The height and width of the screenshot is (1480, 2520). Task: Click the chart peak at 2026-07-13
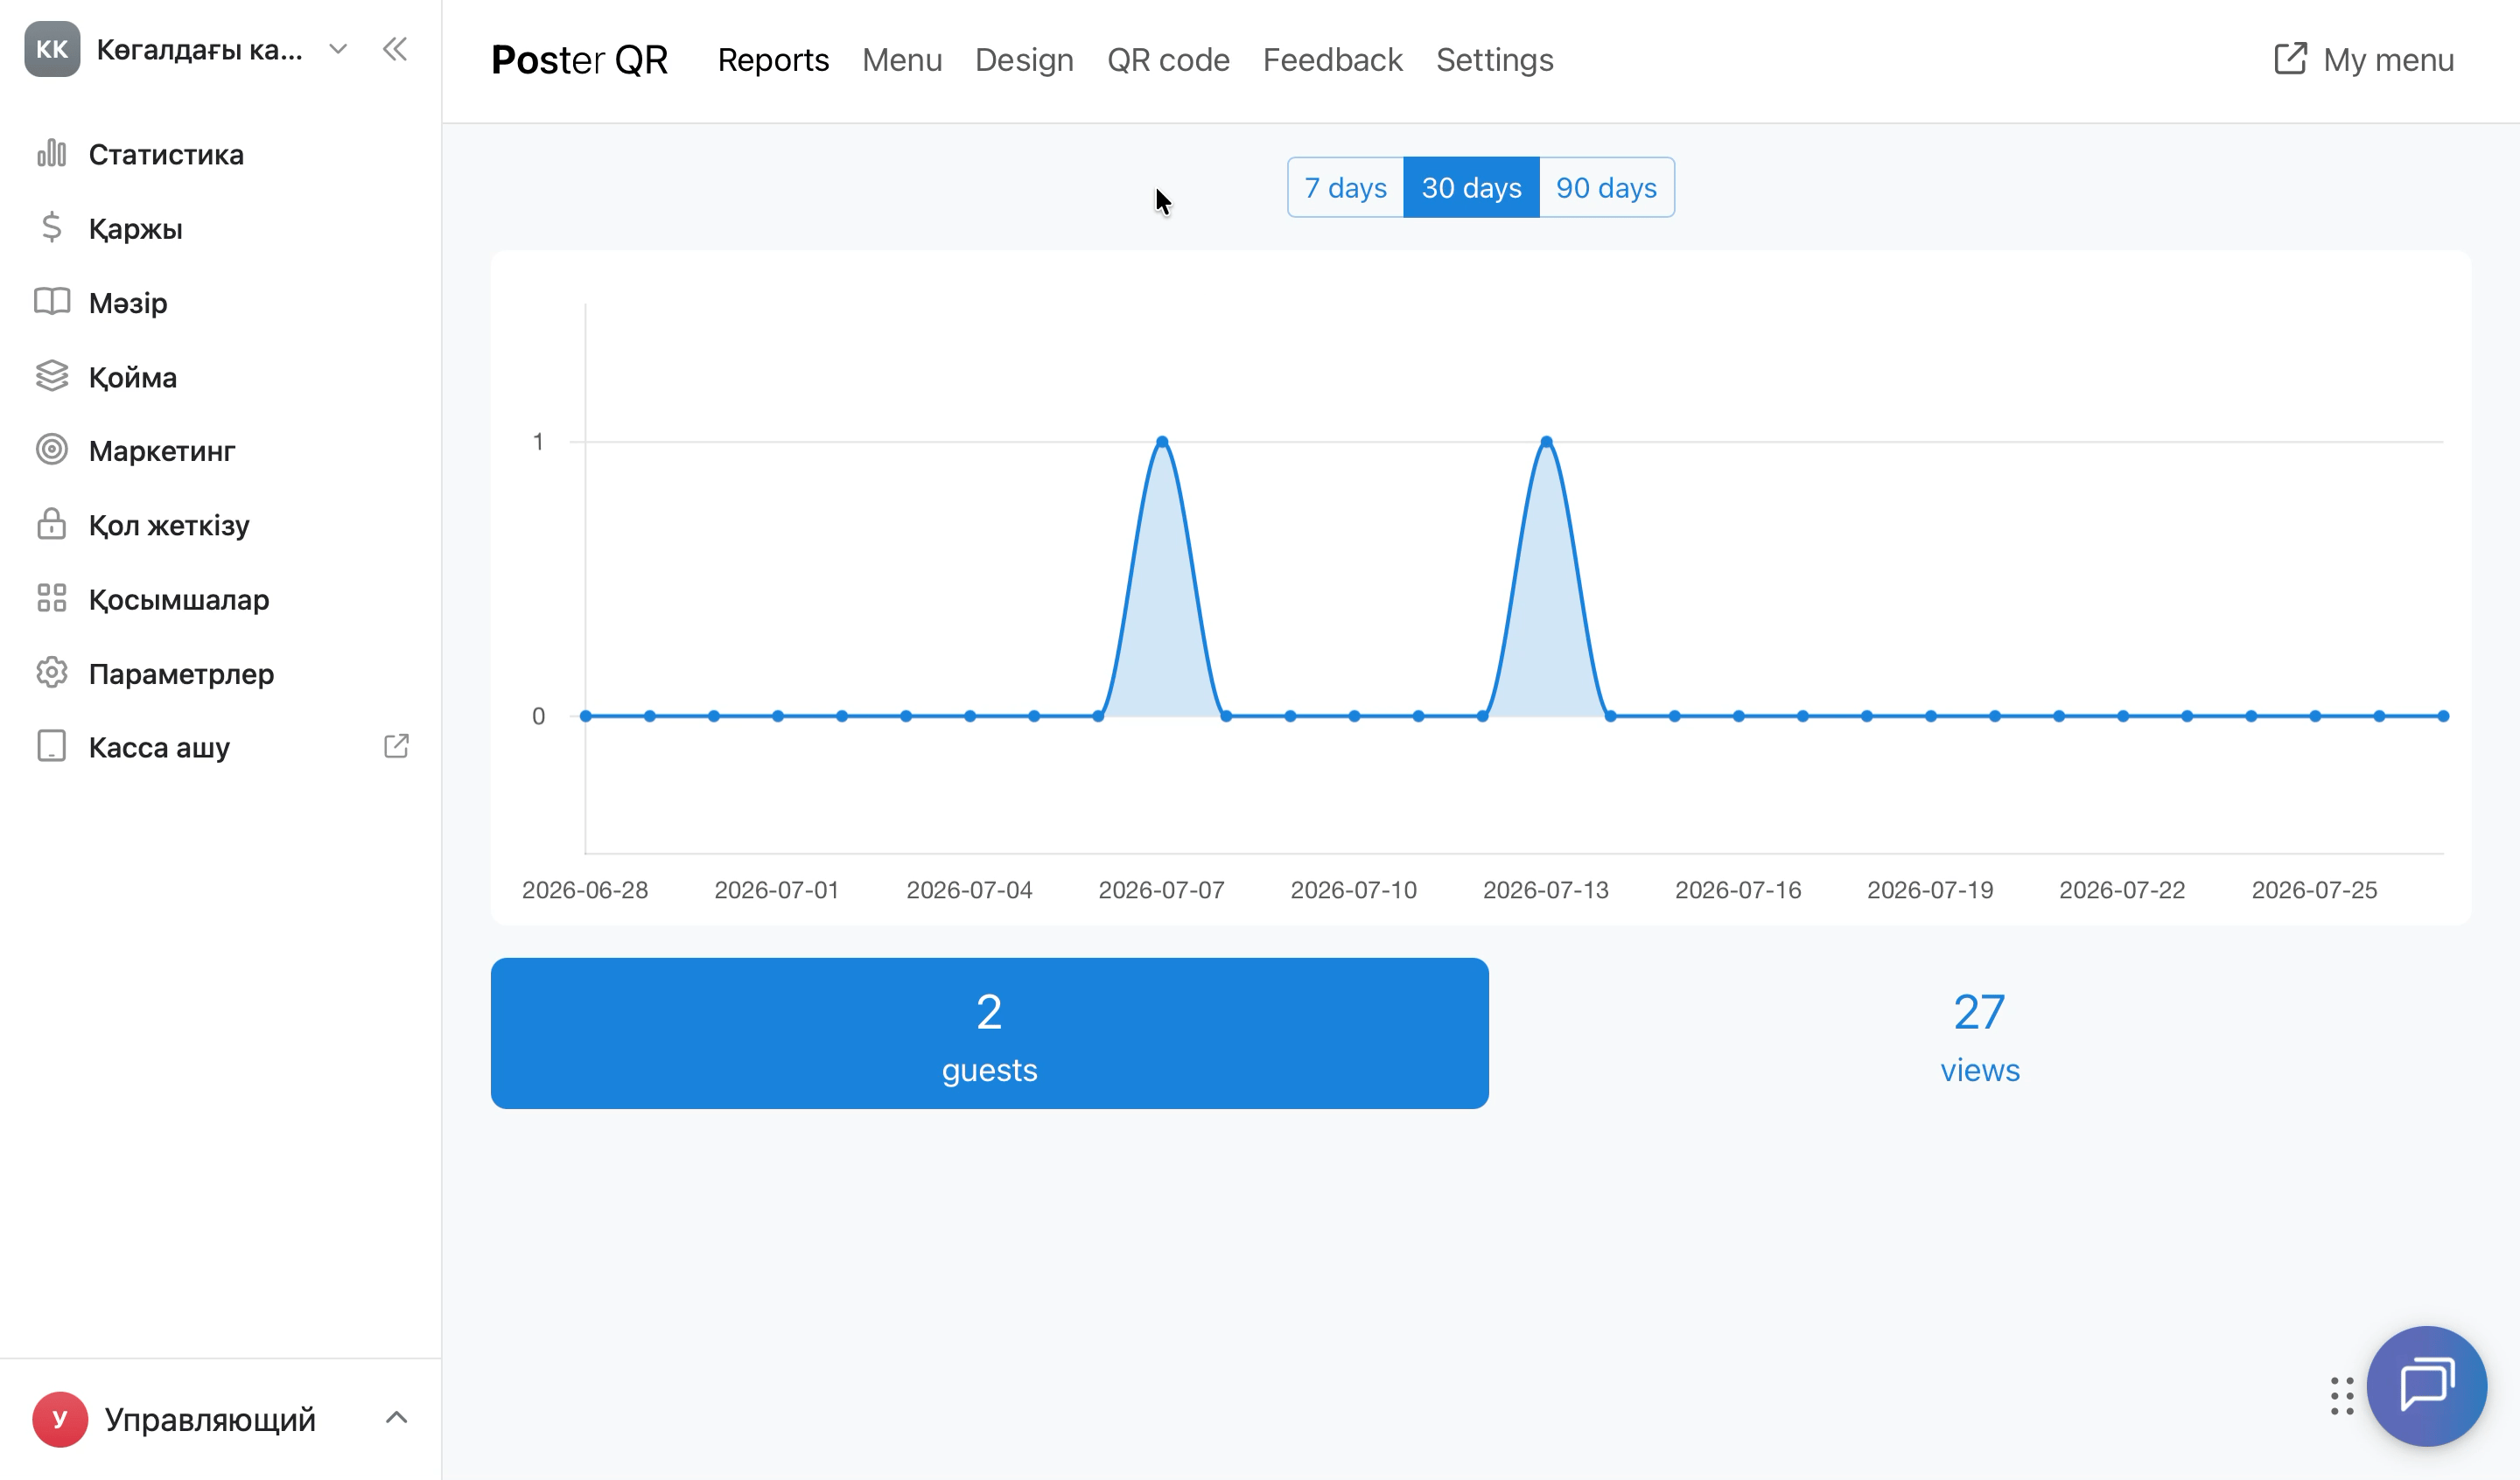1546,441
